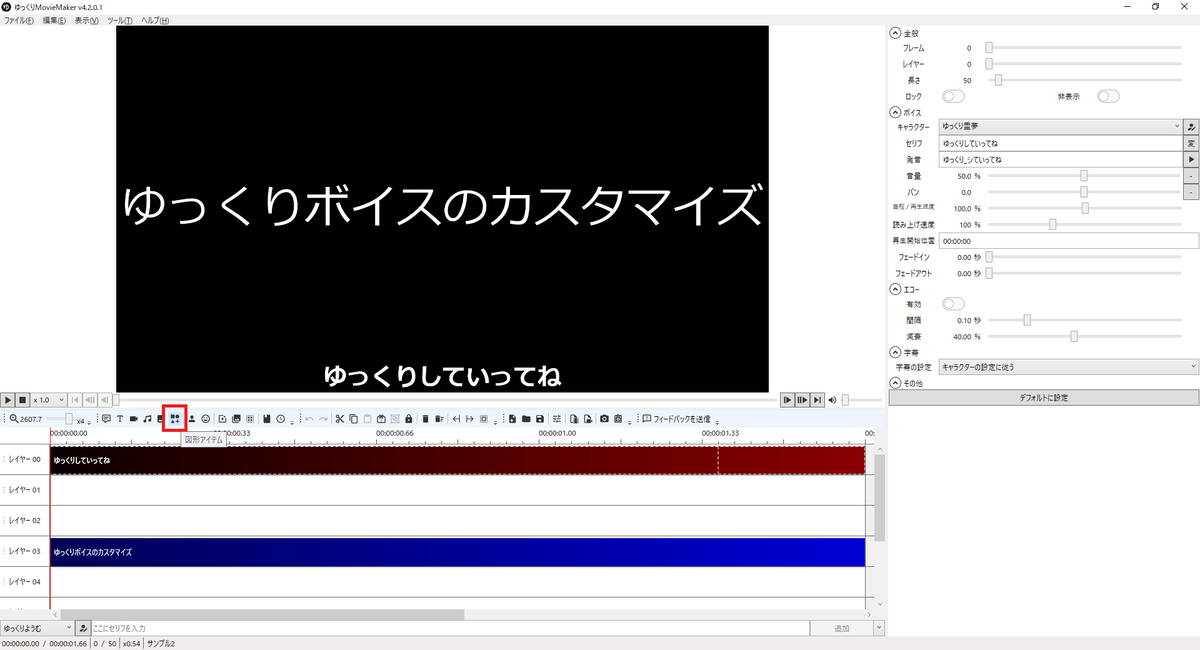Image resolution: width=1200 pixels, height=650 pixels.
Task: Click the 読み上げ速度 slider
Action: tap(1084, 224)
